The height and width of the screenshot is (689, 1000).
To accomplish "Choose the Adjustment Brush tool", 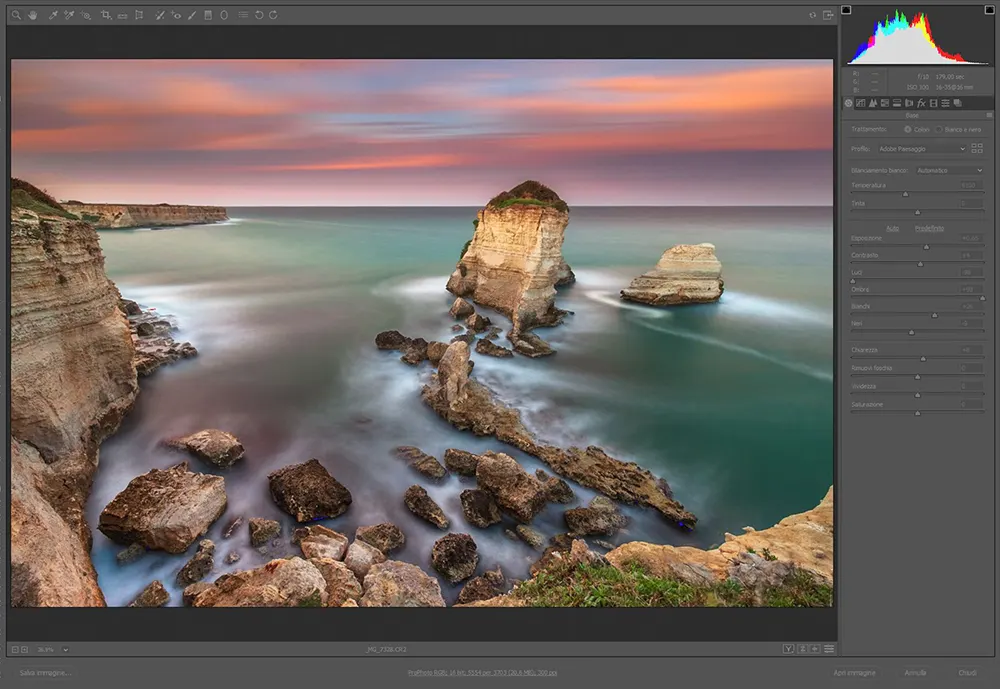I will tap(192, 14).
